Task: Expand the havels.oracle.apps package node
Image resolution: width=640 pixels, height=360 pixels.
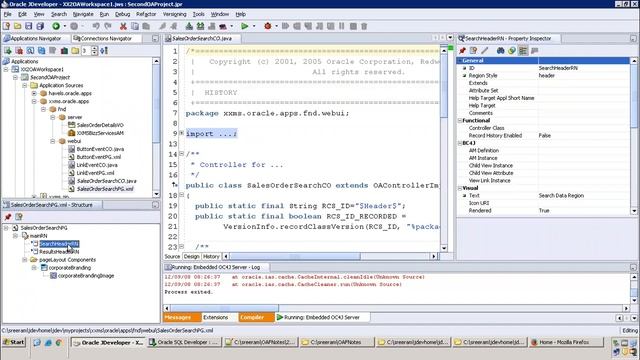Action: (34, 93)
